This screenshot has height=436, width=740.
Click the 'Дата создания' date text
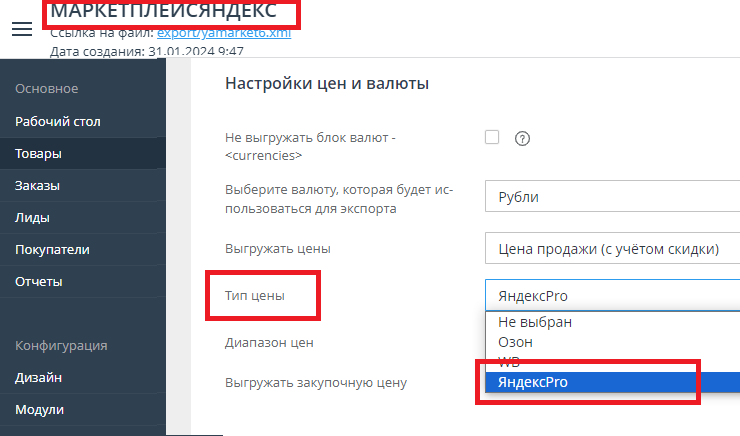coord(147,51)
